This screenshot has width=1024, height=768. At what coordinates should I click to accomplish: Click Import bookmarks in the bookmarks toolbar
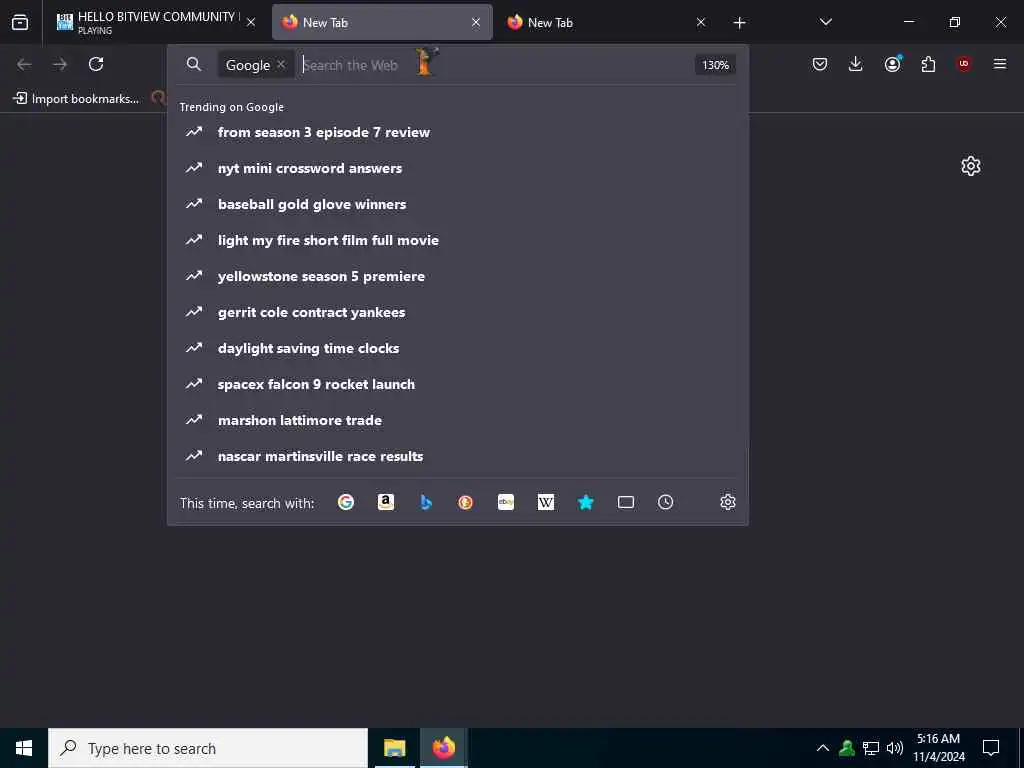[x=76, y=99]
